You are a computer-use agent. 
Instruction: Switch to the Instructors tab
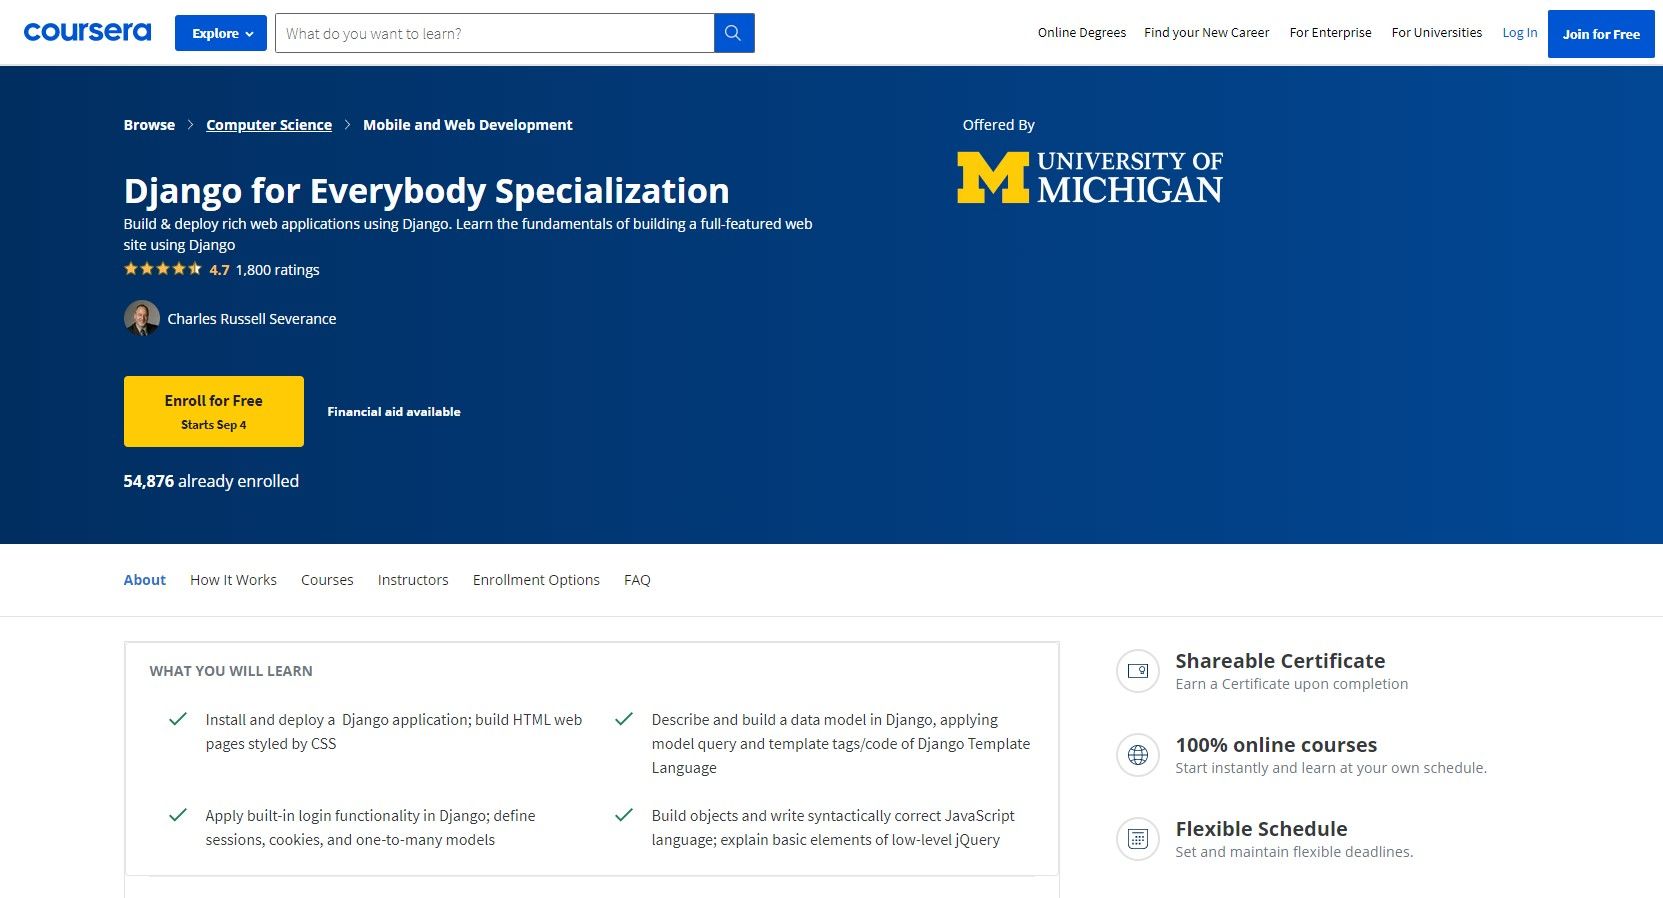413,580
